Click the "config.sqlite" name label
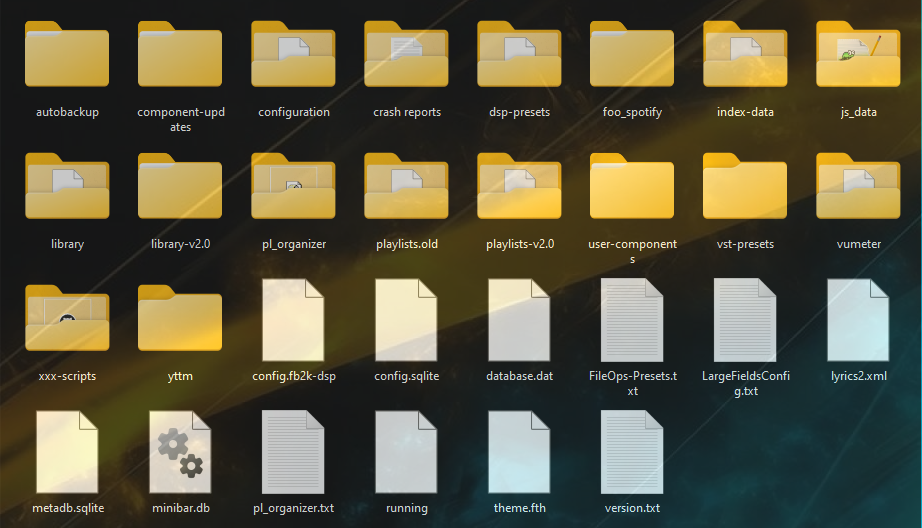The height and width of the screenshot is (528, 922). [407, 376]
